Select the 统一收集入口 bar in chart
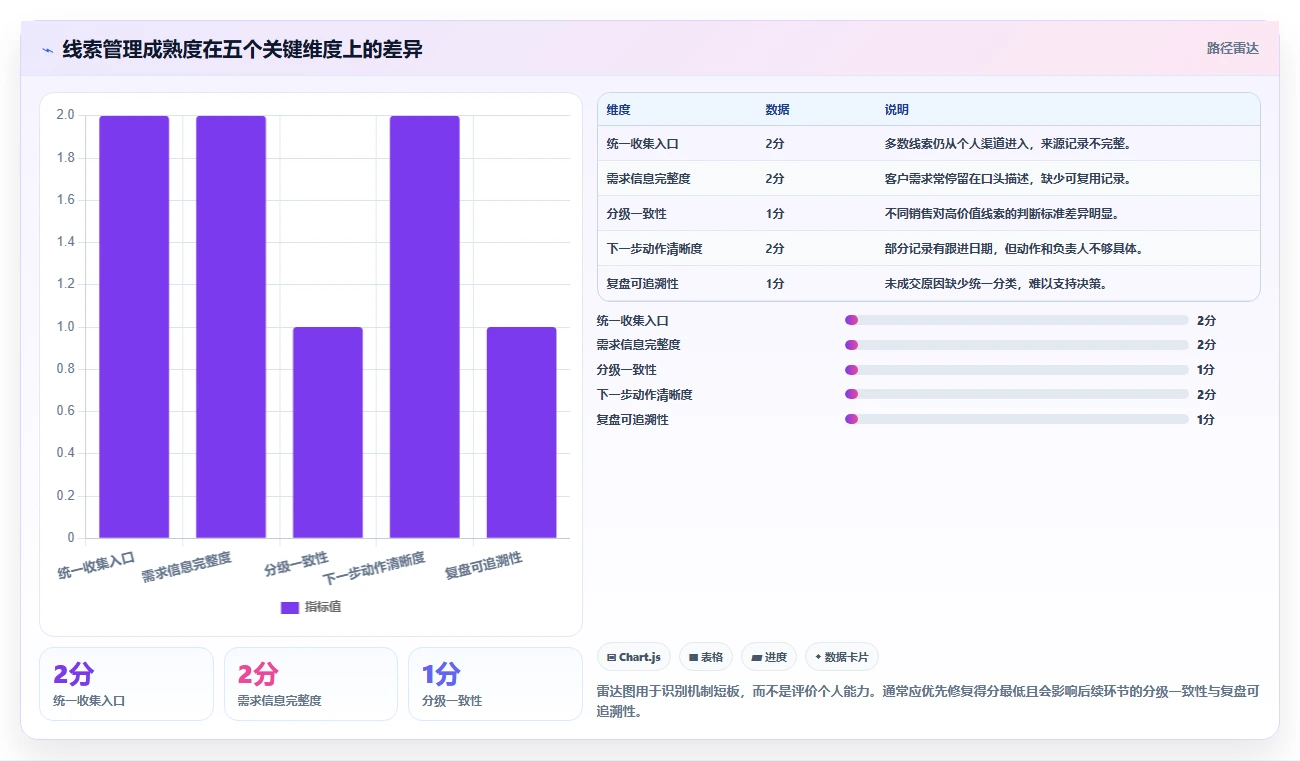Image resolution: width=1300 pixels, height=761 pixels. tap(134, 327)
